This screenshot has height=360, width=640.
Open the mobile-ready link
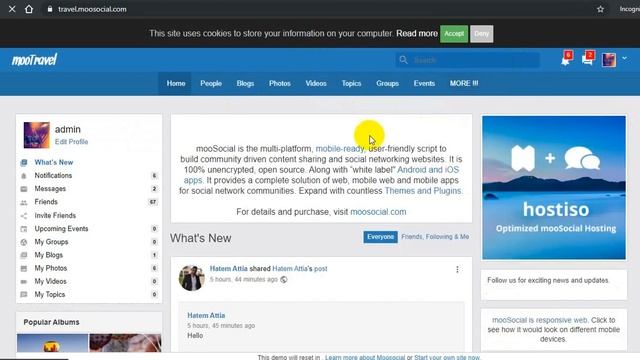(340, 149)
